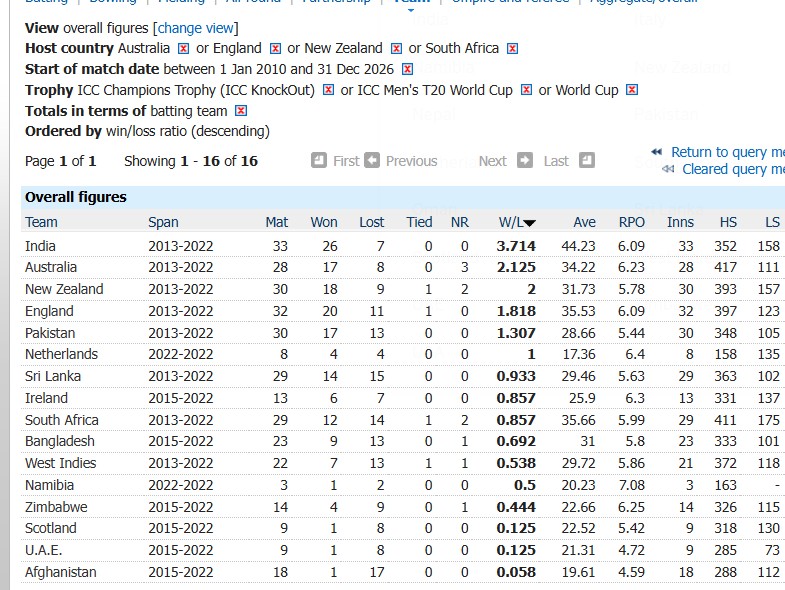The height and width of the screenshot is (590, 785).
Task: Remove the start of match date filter
Action: (407, 69)
